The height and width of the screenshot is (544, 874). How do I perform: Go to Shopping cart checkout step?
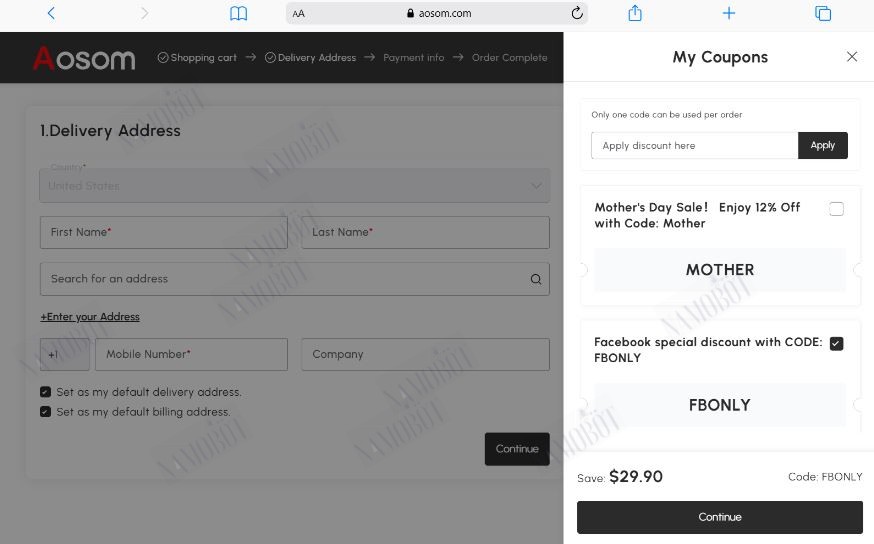click(197, 57)
